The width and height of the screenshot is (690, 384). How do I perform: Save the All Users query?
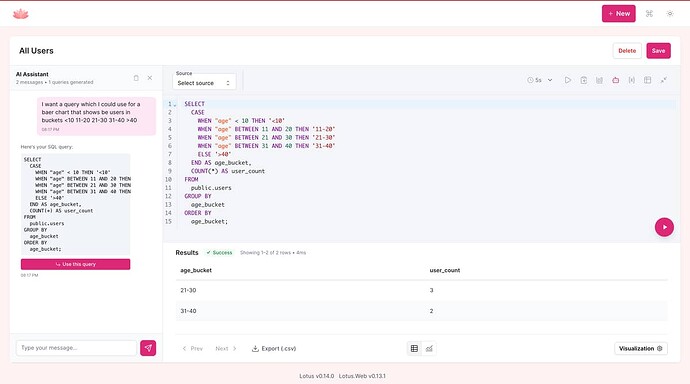pyautogui.click(x=658, y=51)
